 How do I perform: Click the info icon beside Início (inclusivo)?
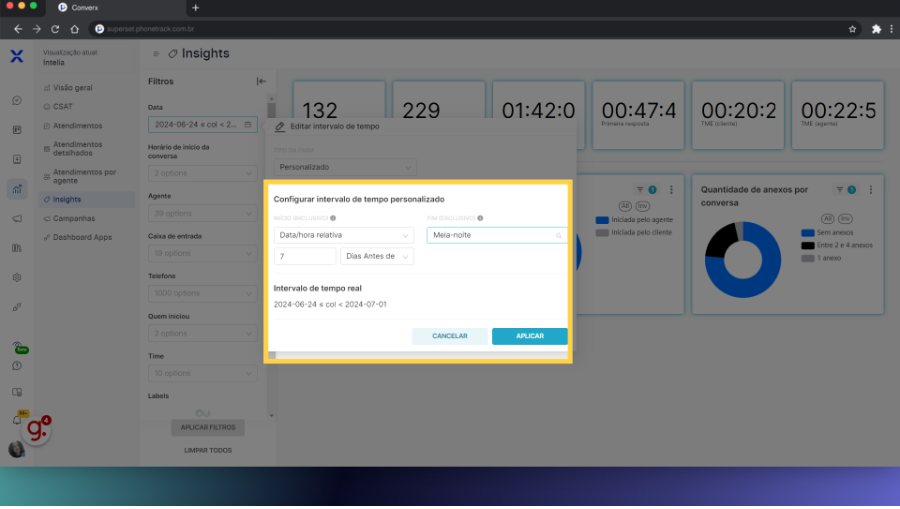coord(332,218)
